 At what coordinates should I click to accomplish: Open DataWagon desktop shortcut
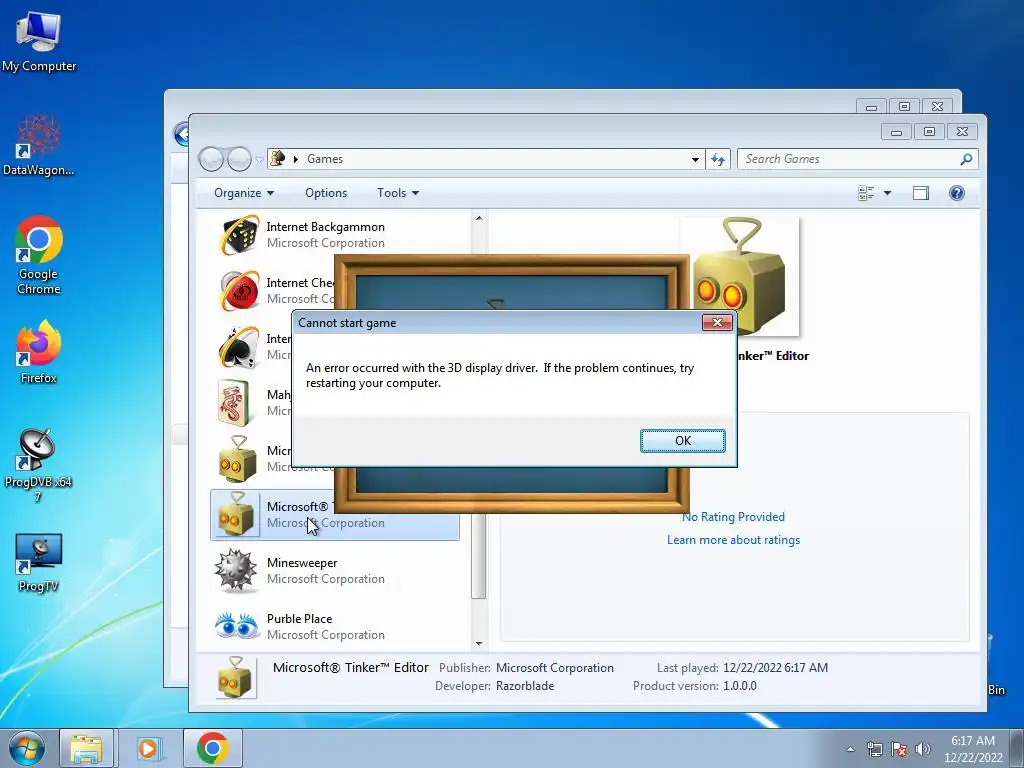coord(39,145)
